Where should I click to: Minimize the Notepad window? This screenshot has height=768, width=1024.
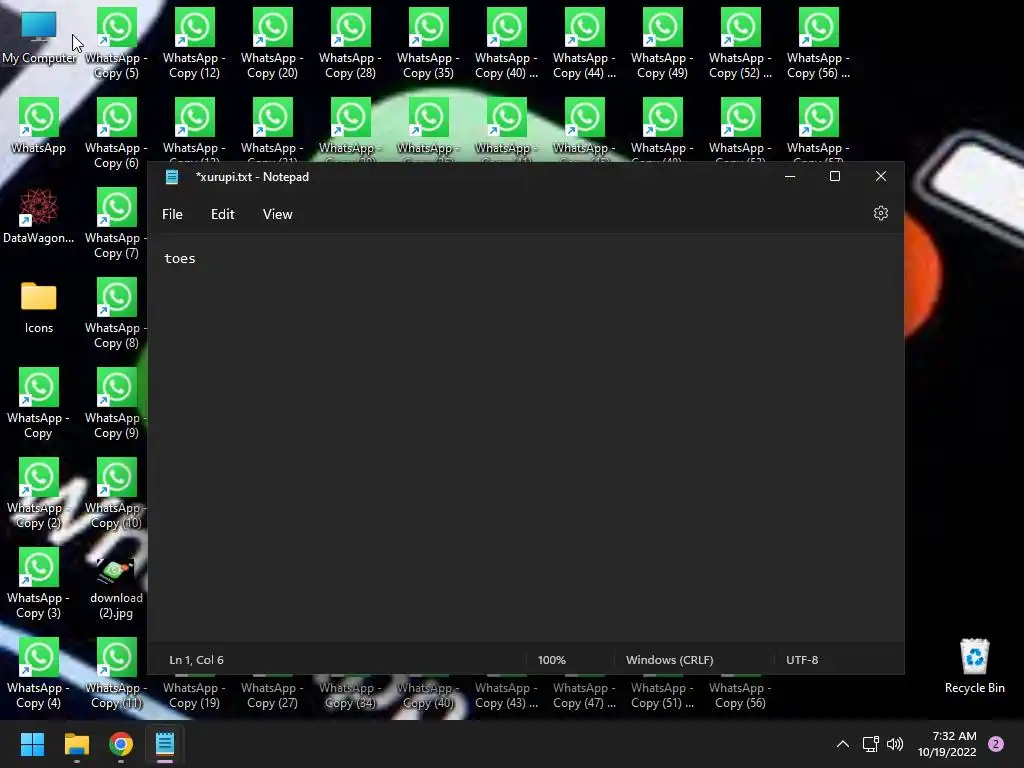790,176
